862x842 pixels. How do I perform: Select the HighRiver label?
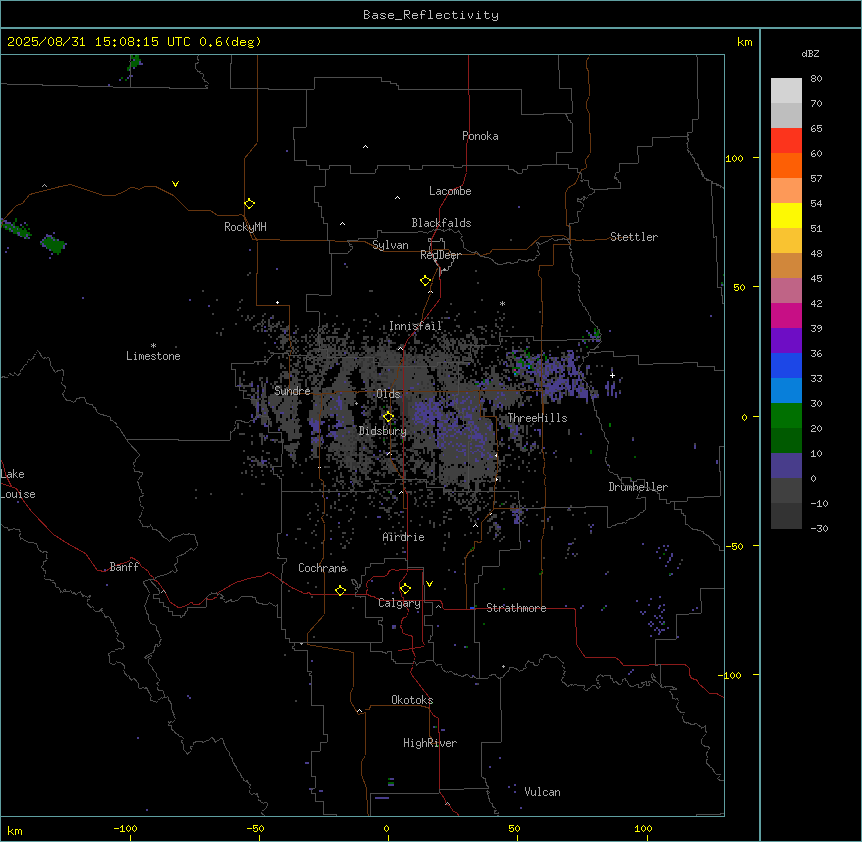coord(430,743)
